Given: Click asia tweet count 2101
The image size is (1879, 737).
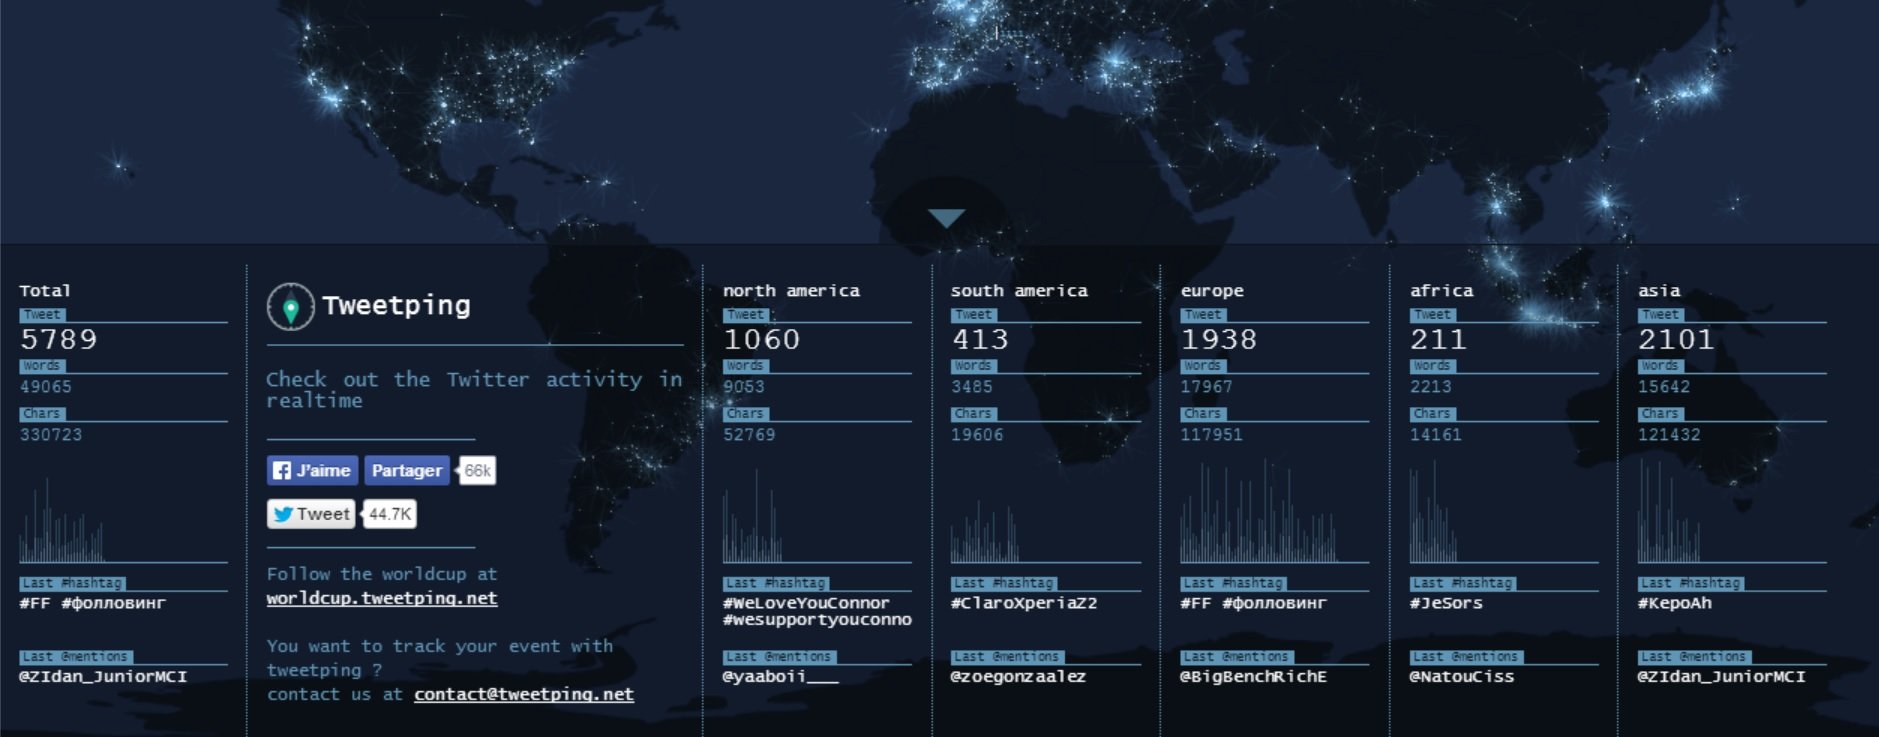Looking at the screenshot, I should click(1676, 340).
